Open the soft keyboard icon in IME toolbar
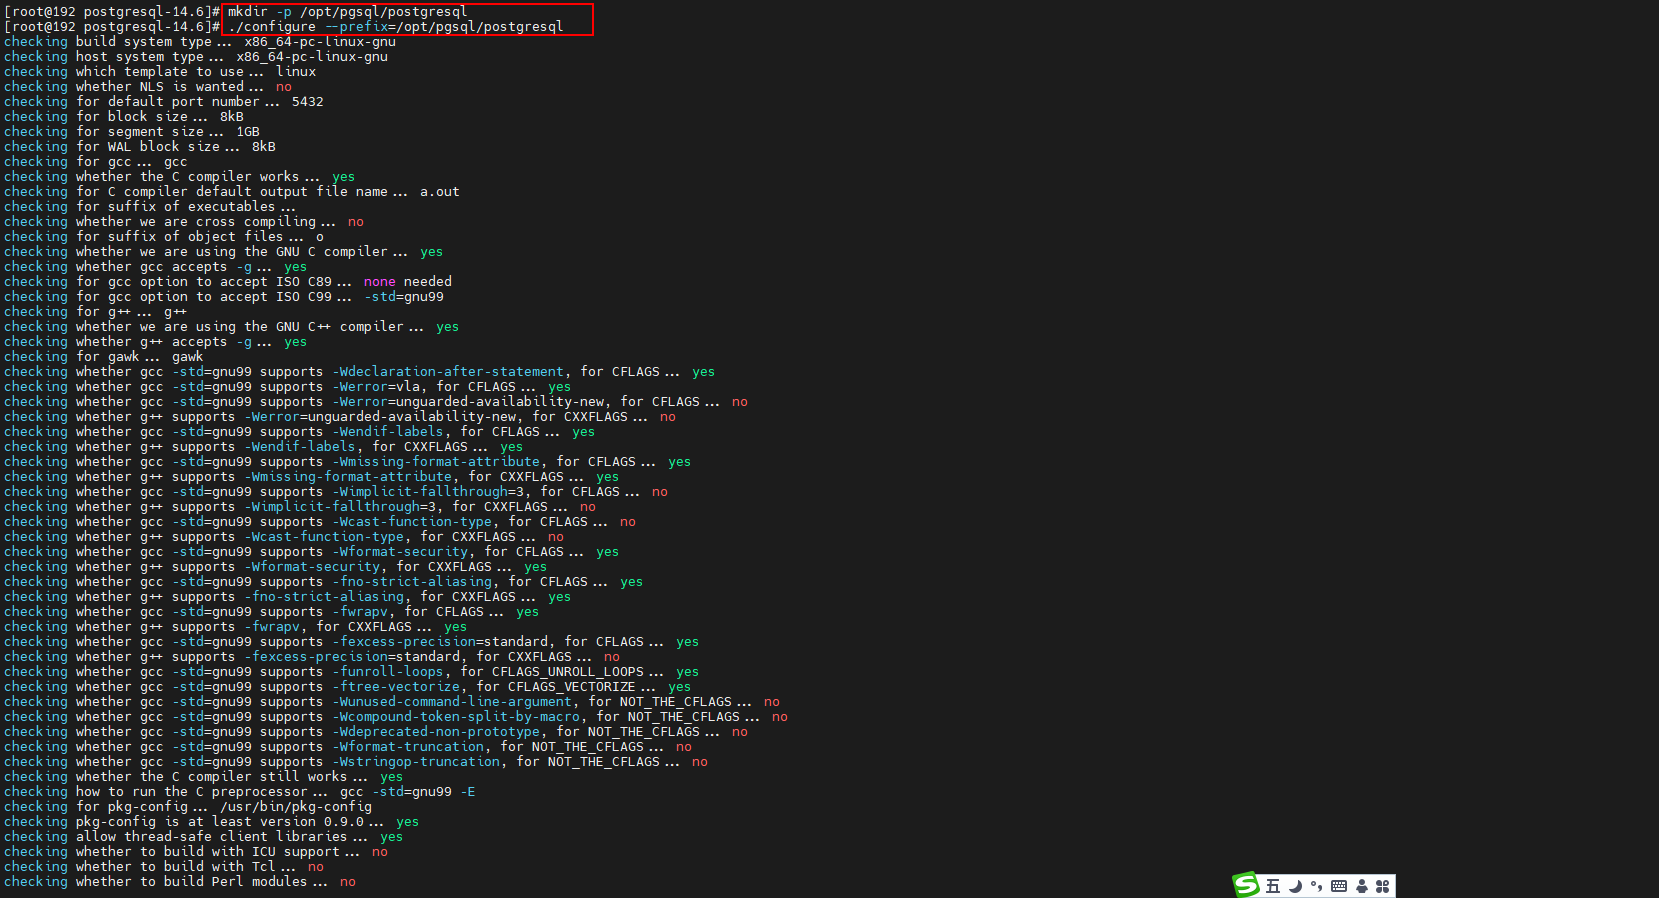The width and height of the screenshot is (1659, 898). pyautogui.click(x=1339, y=886)
